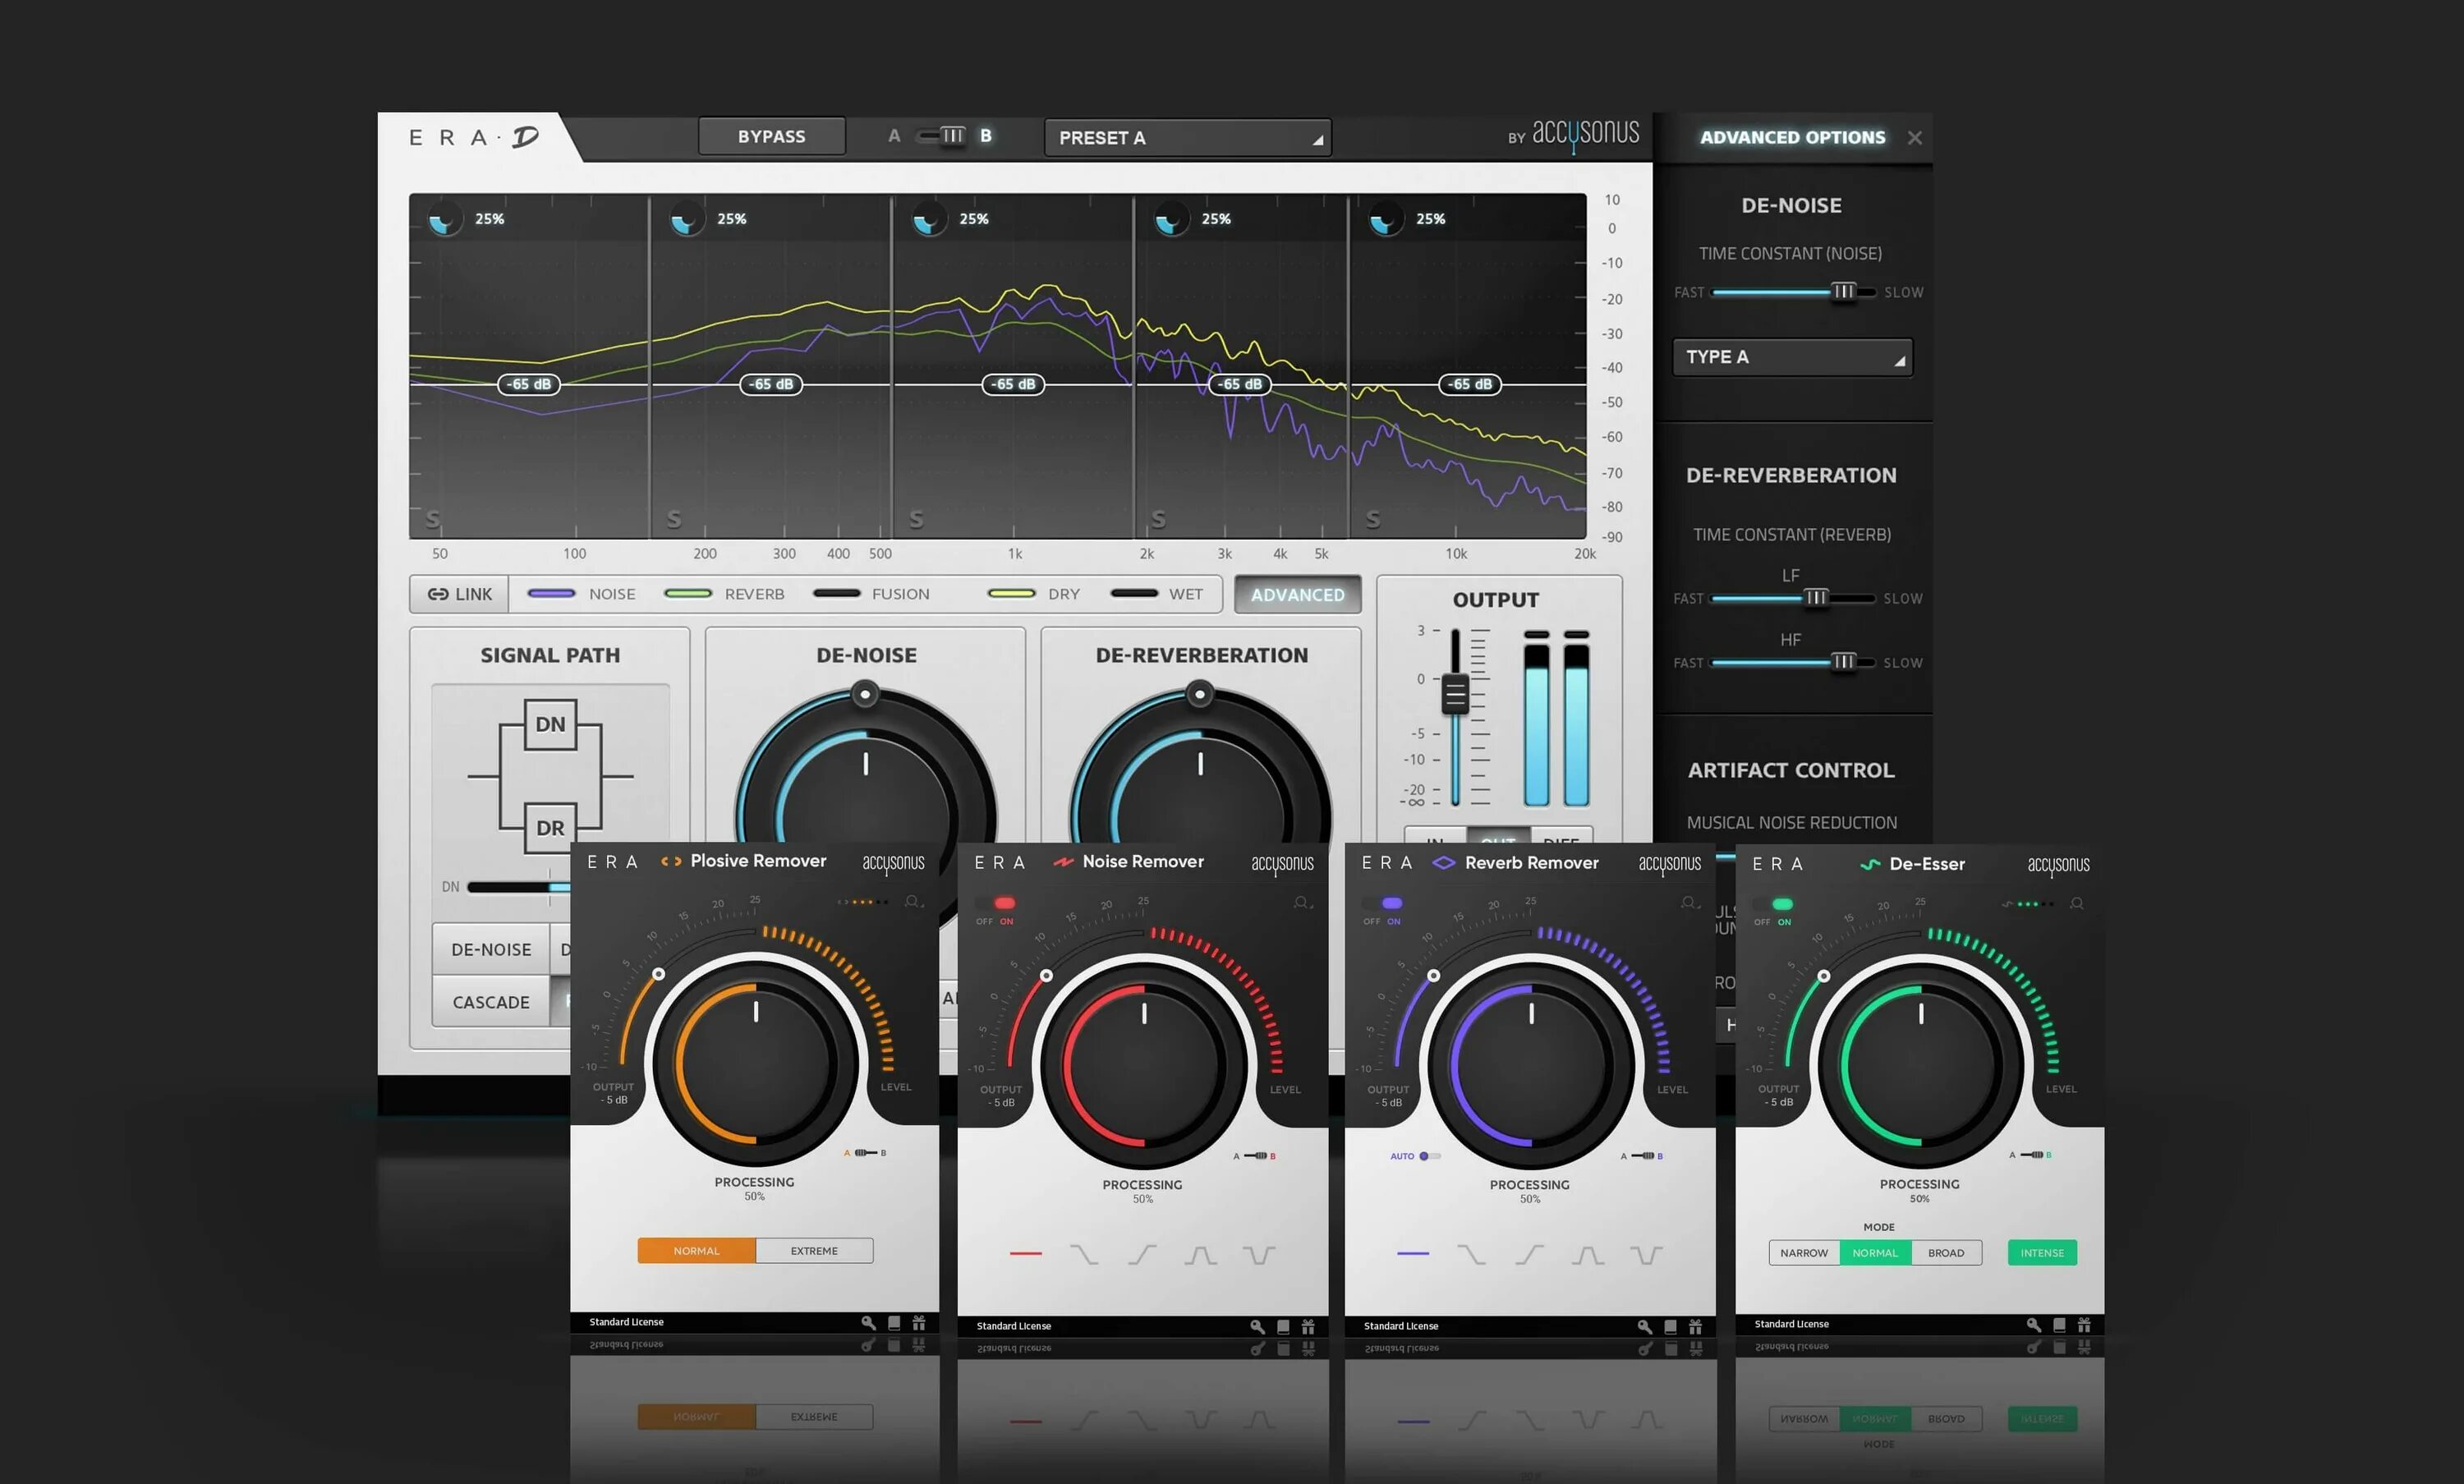Open the TYPE A dropdown in Advanced Options

(x=1792, y=357)
